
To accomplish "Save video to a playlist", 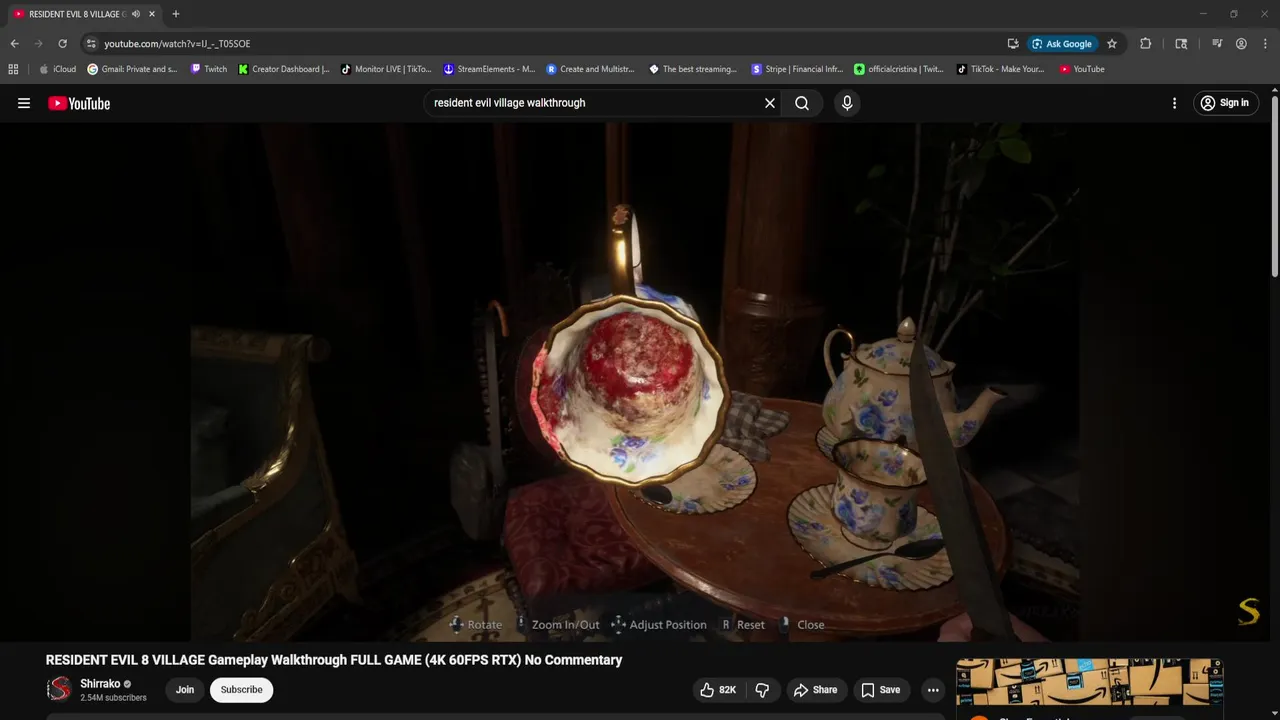I will (x=881, y=690).
